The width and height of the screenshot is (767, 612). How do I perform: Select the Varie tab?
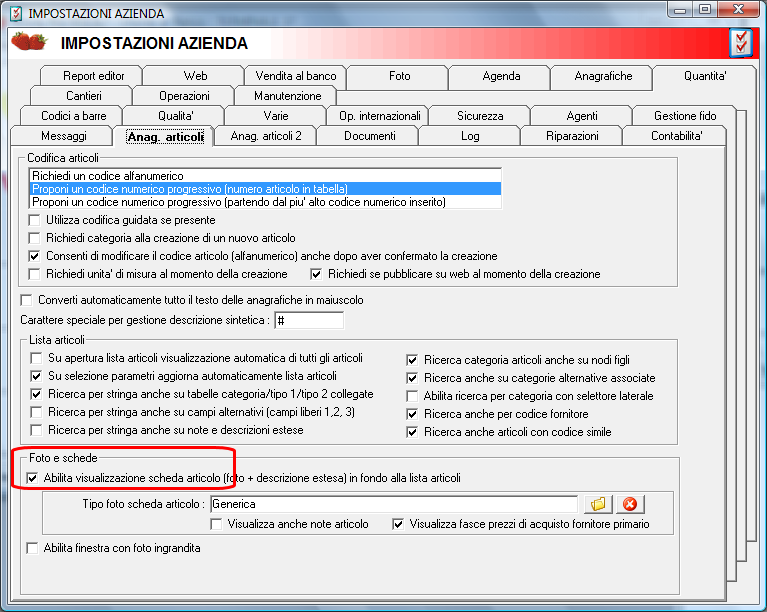click(x=275, y=116)
